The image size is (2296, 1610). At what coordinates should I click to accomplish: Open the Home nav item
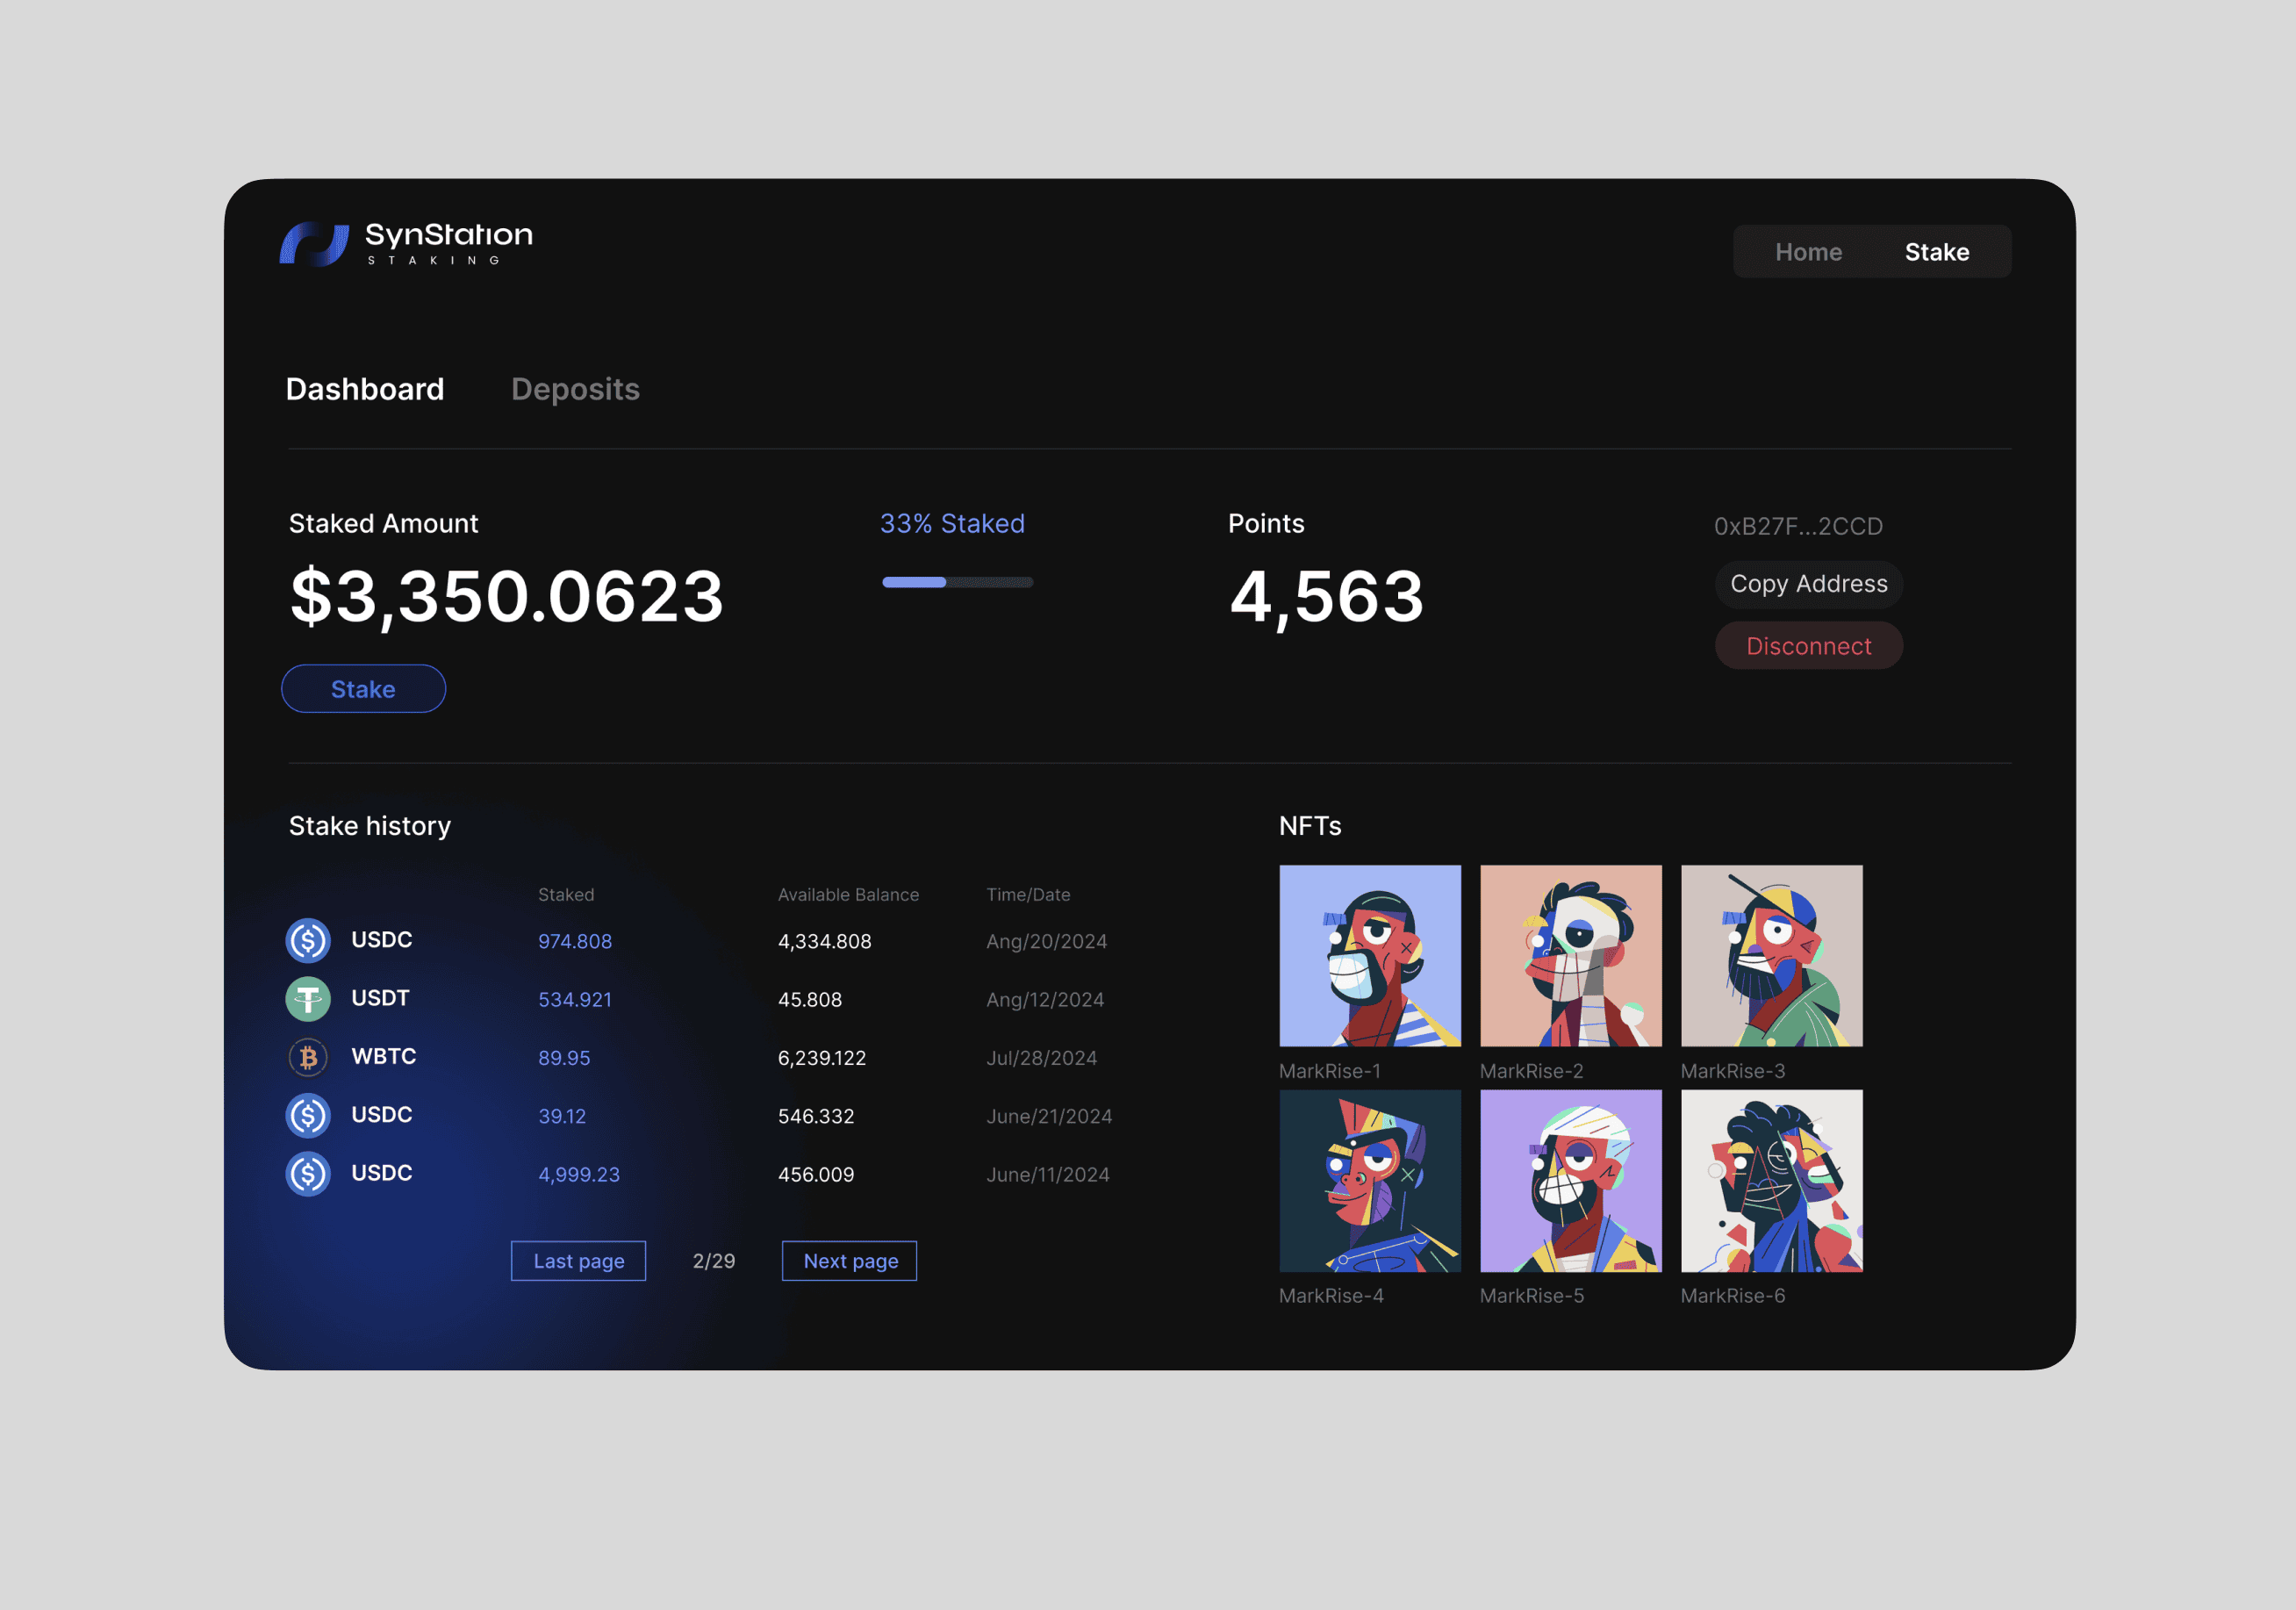pyautogui.click(x=1808, y=252)
